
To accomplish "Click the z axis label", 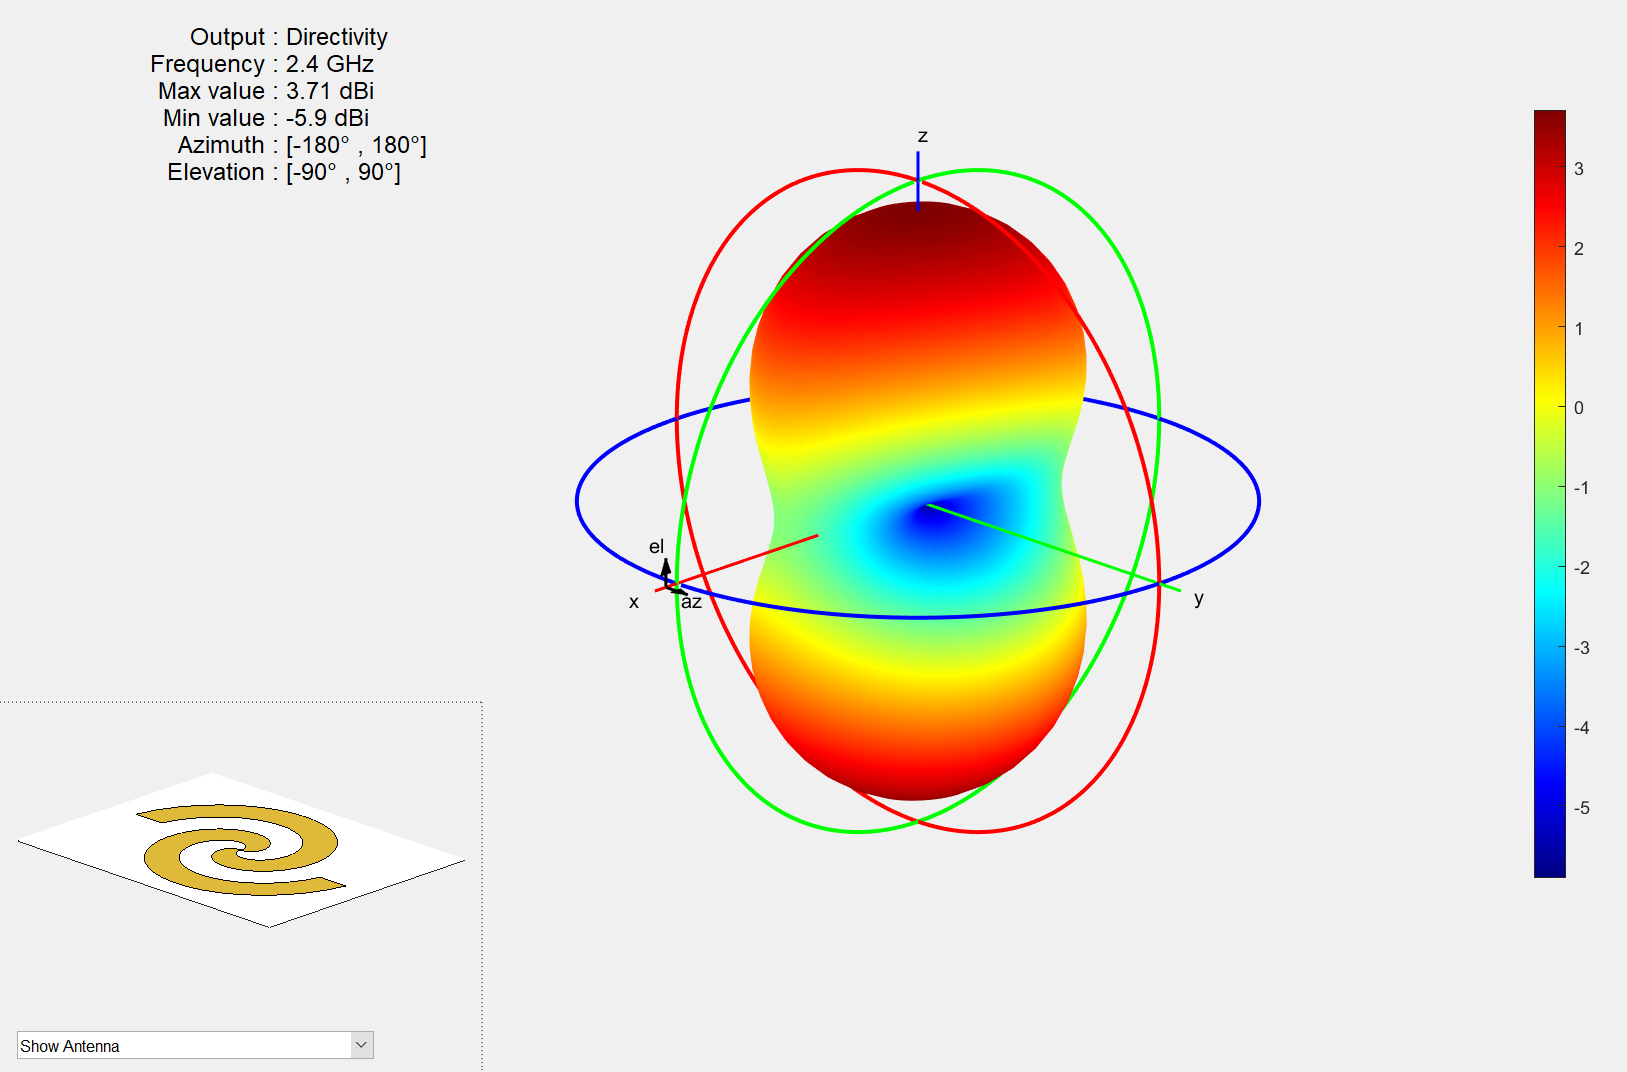I will (x=923, y=136).
